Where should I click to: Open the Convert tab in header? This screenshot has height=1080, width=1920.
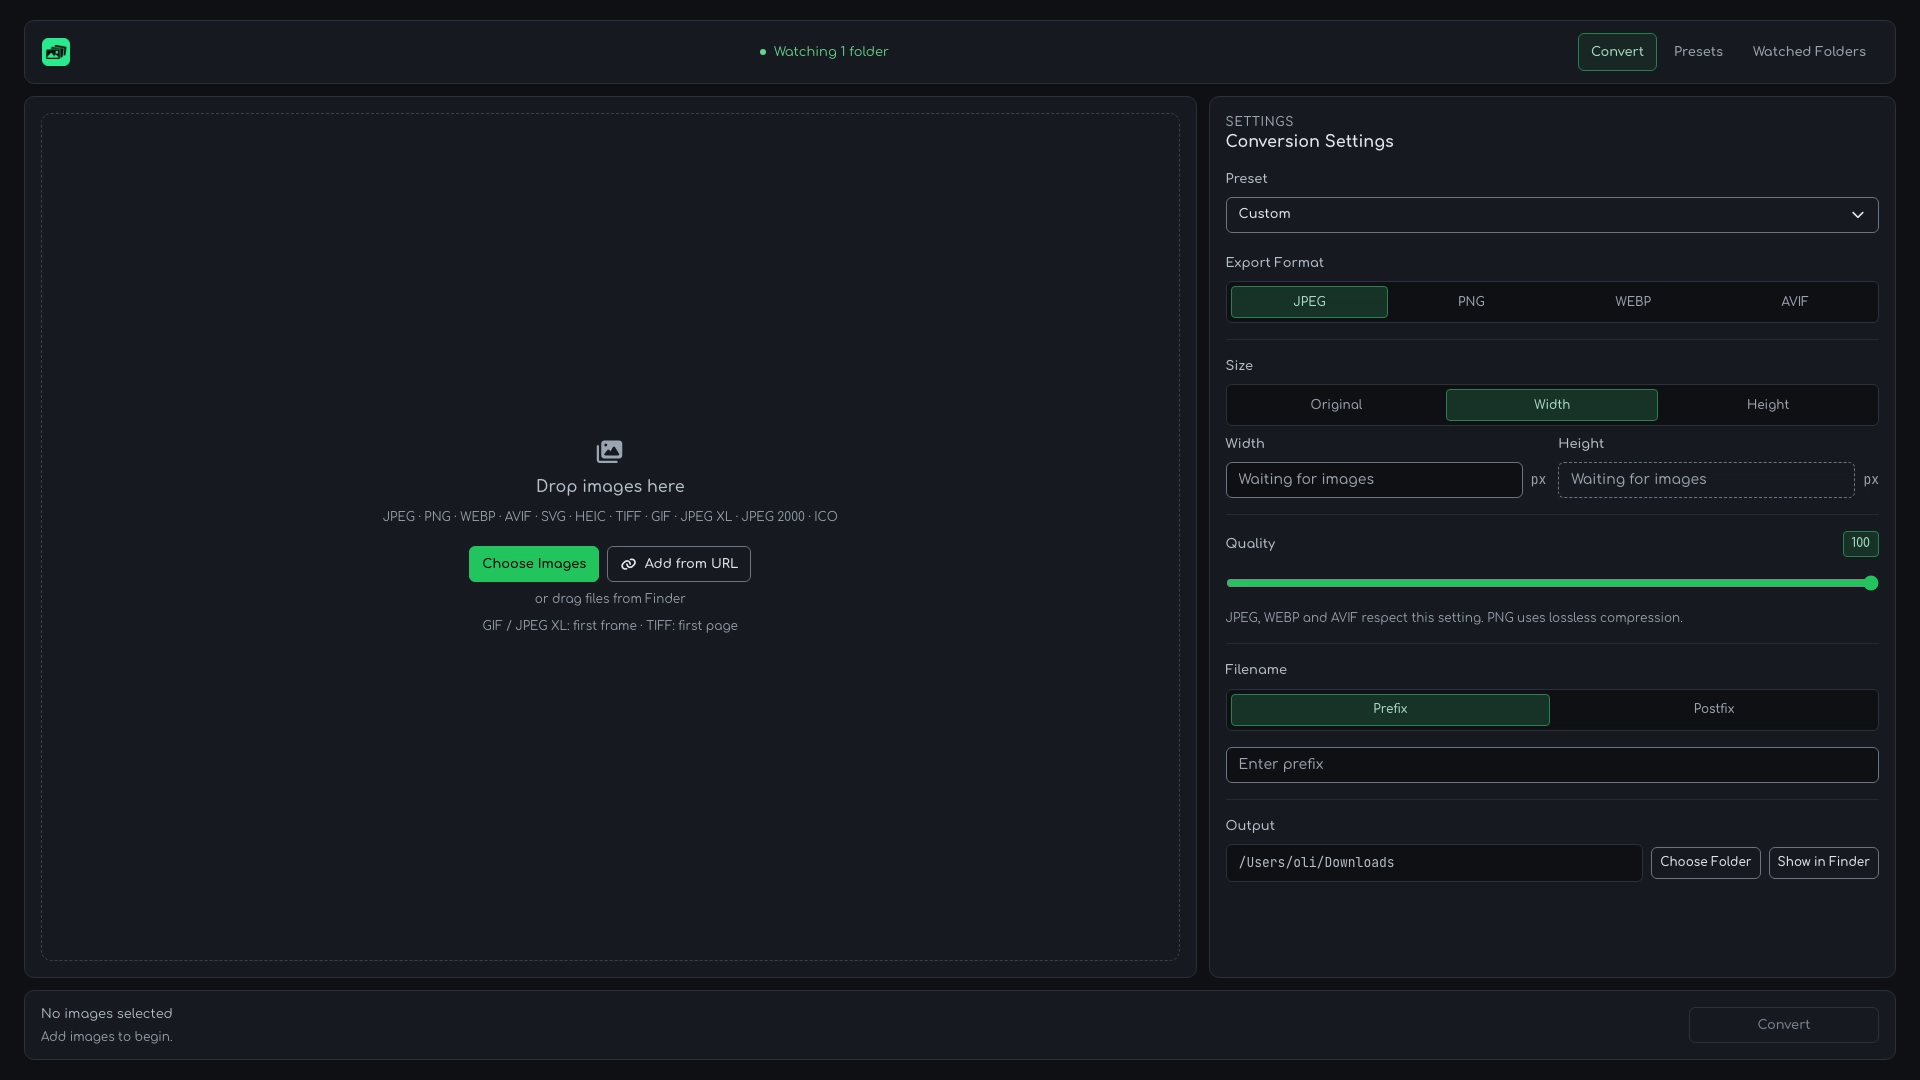[1617, 52]
